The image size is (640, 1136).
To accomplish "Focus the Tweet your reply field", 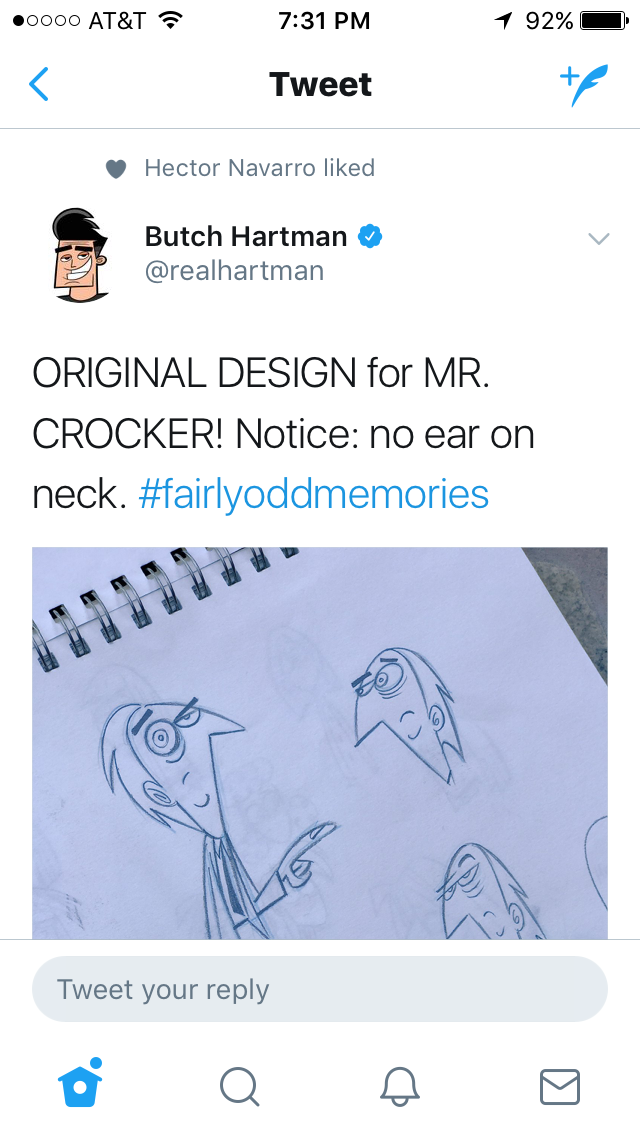I will pyautogui.click(x=320, y=989).
